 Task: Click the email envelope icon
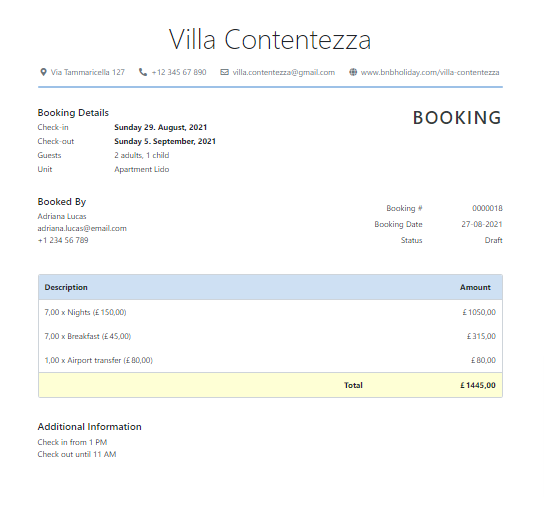pos(224,72)
